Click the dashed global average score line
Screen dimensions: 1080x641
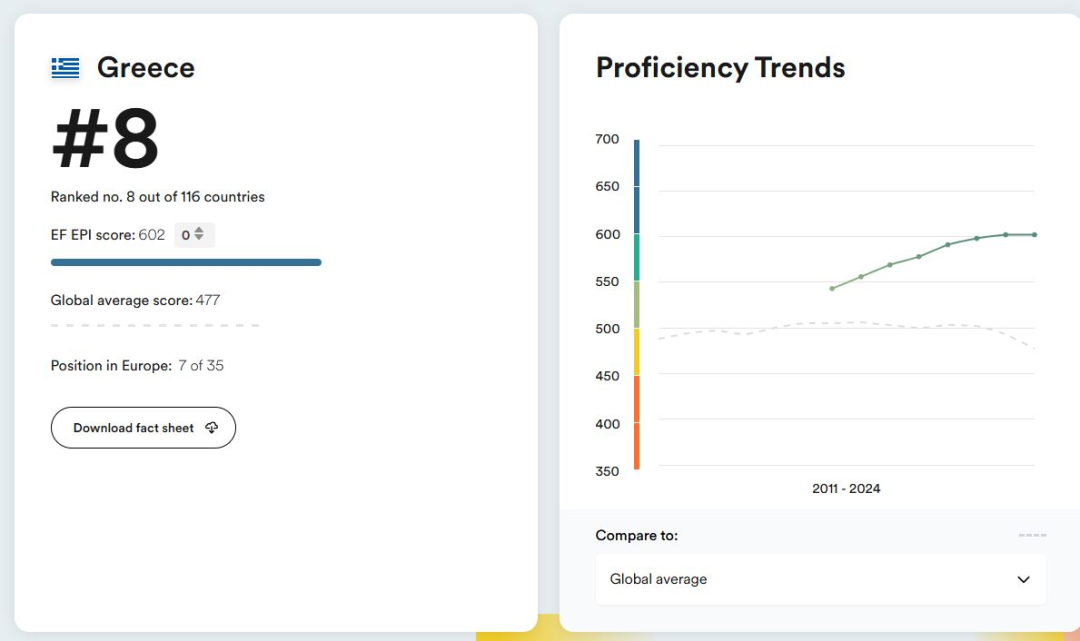(x=155, y=325)
